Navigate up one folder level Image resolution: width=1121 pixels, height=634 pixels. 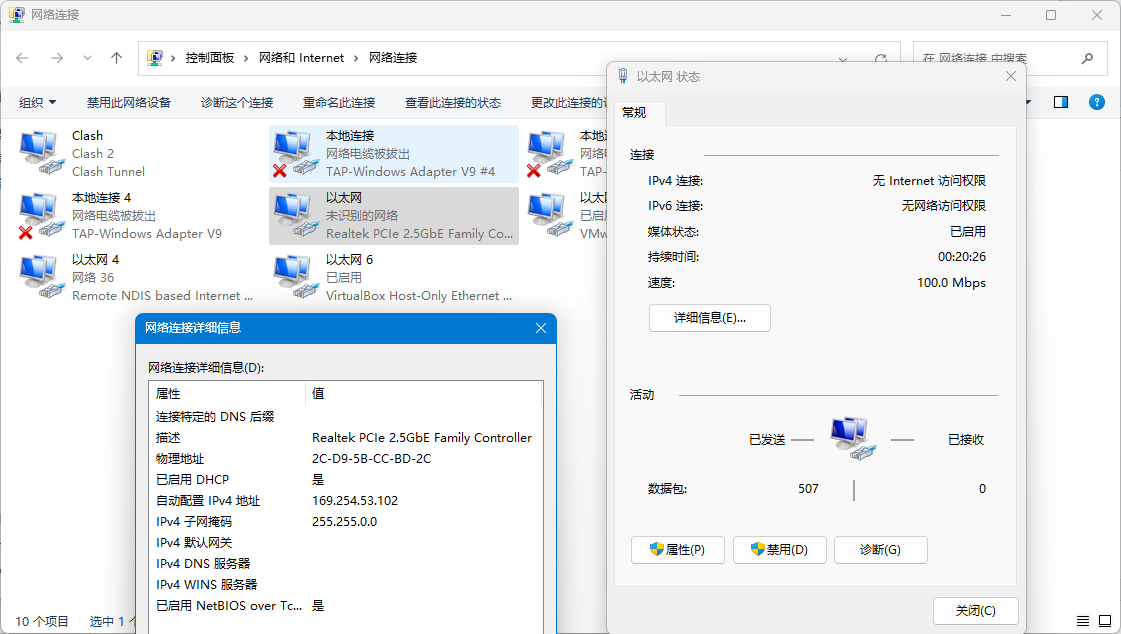[116, 58]
